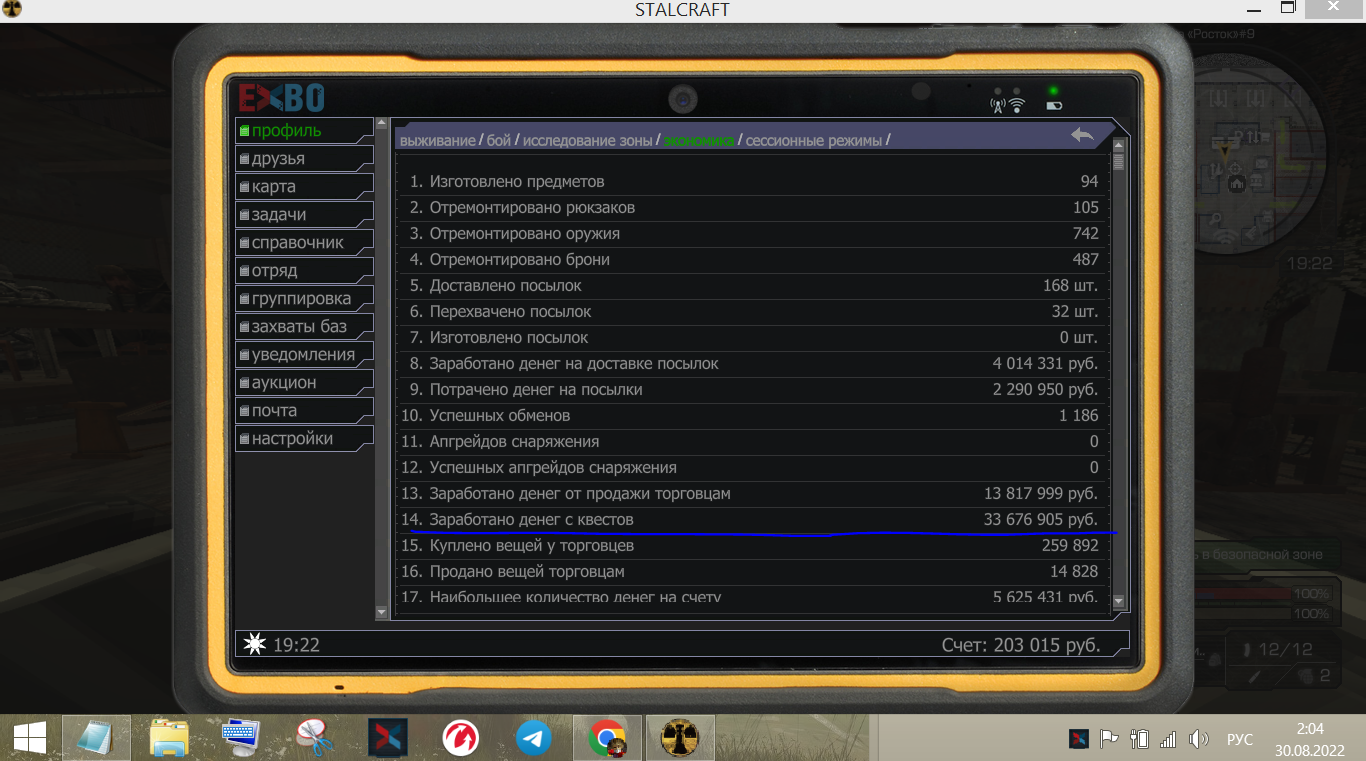Open the настройки section
Image resolution: width=1366 pixels, height=761 pixels.
click(x=305, y=438)
